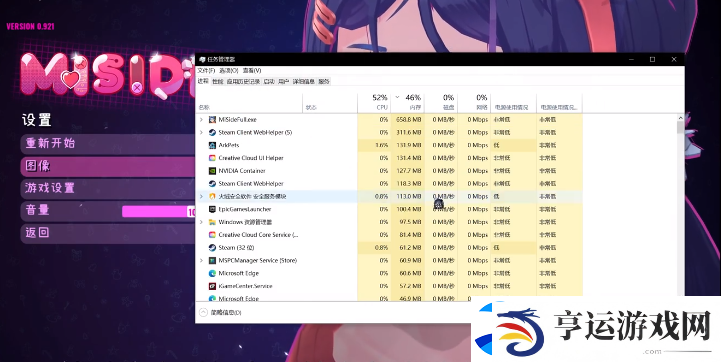
Task: Expand the Windows 资源管理器 process group
Action: click(201, 222)
